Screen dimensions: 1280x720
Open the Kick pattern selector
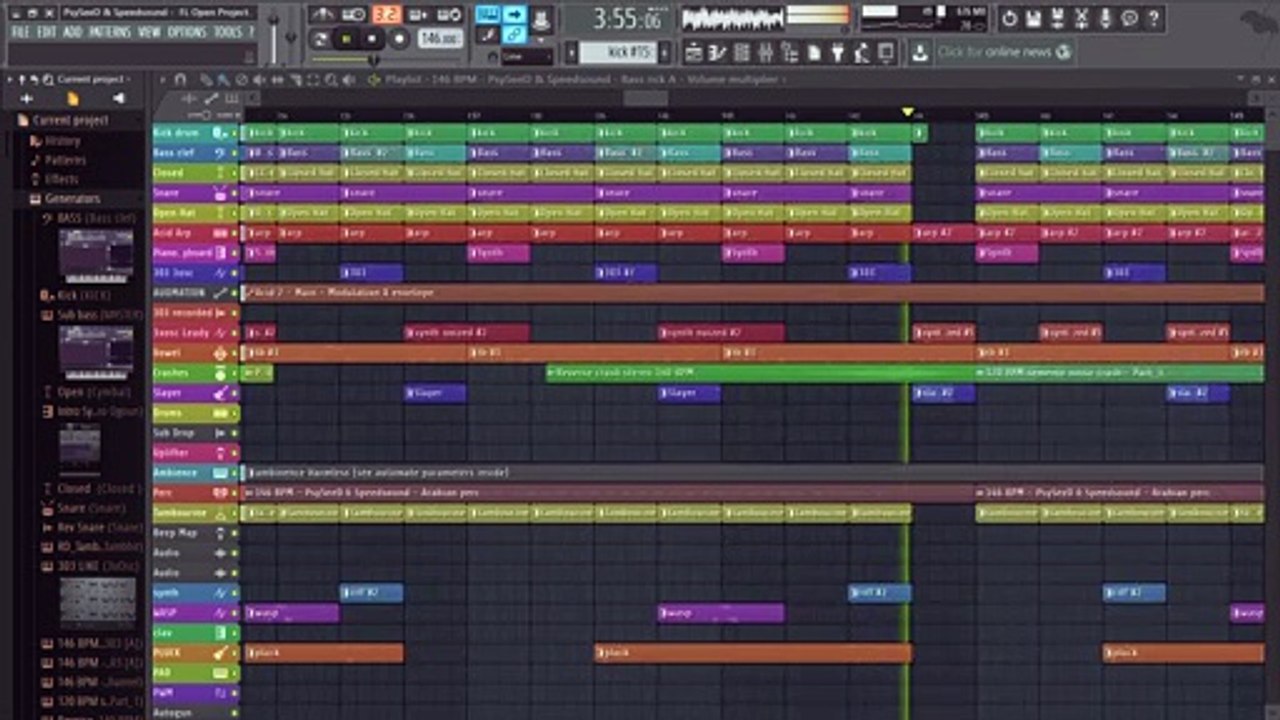[619, 52]
